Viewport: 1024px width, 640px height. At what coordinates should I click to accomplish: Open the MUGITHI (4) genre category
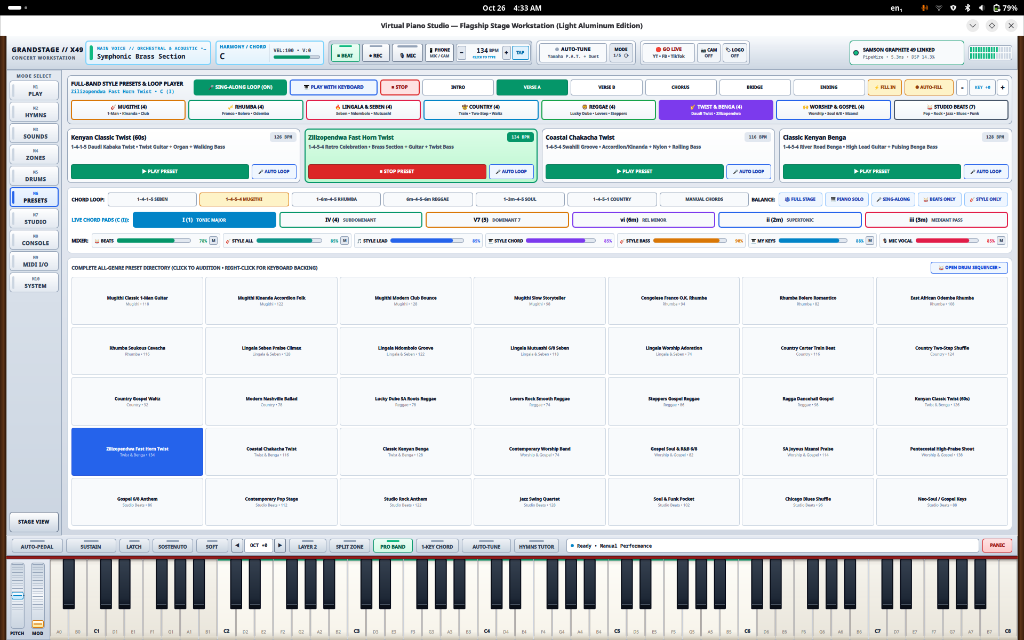click(128, 110)
